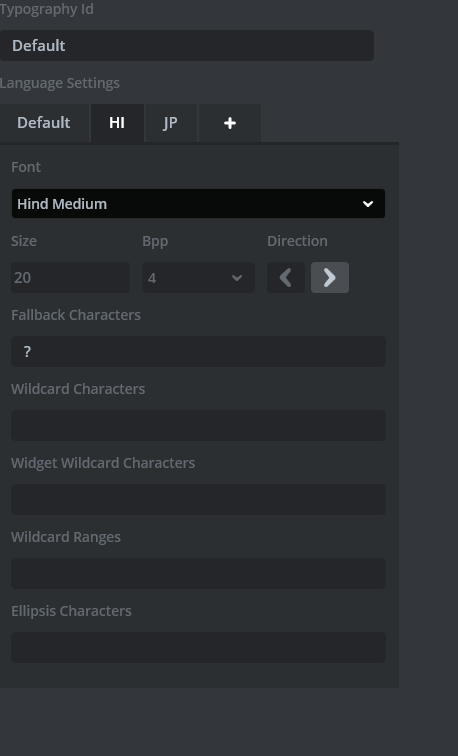The image size is (458, 756).
Task: Select right-to-left direction arrow
Action: click(286, 277)
